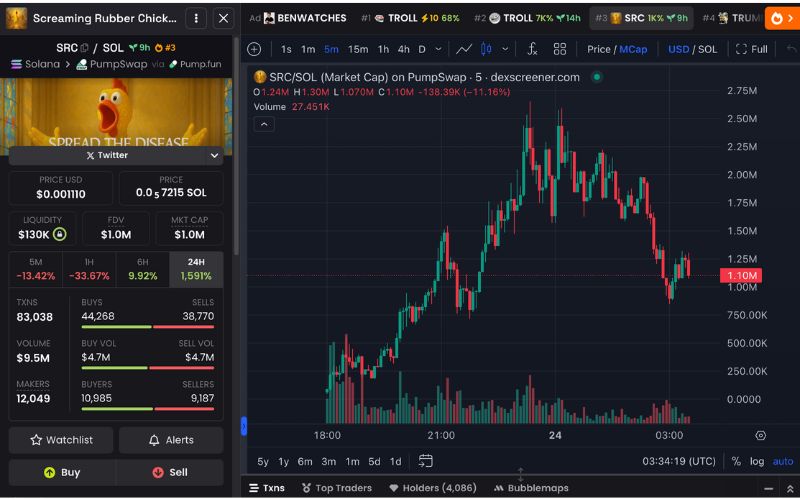Click the liquidity lock icon

(60, 234)
